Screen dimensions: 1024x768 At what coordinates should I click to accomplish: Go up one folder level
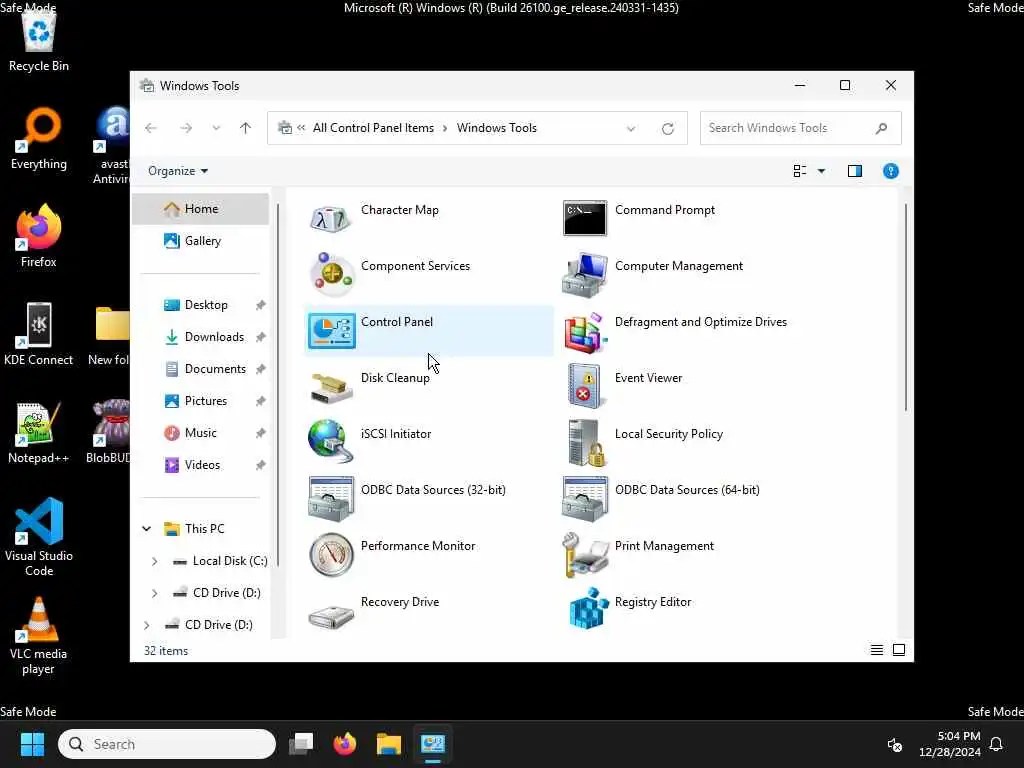246,128
